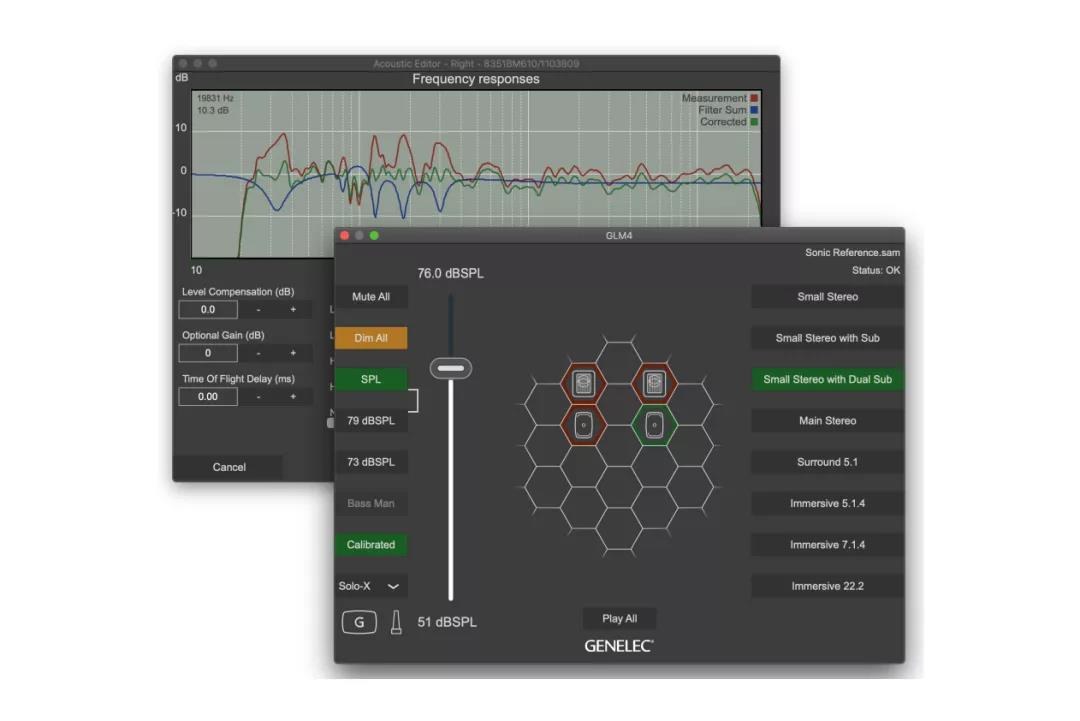The height and width of the screenshot is (721, 1080).
Task: Click the measurement microphone icon
Action: click(396, 622)
